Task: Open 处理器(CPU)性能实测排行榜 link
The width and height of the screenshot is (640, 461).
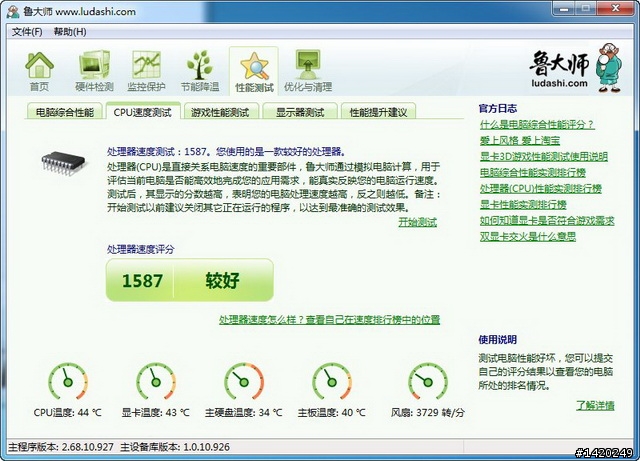Action: 540,188
